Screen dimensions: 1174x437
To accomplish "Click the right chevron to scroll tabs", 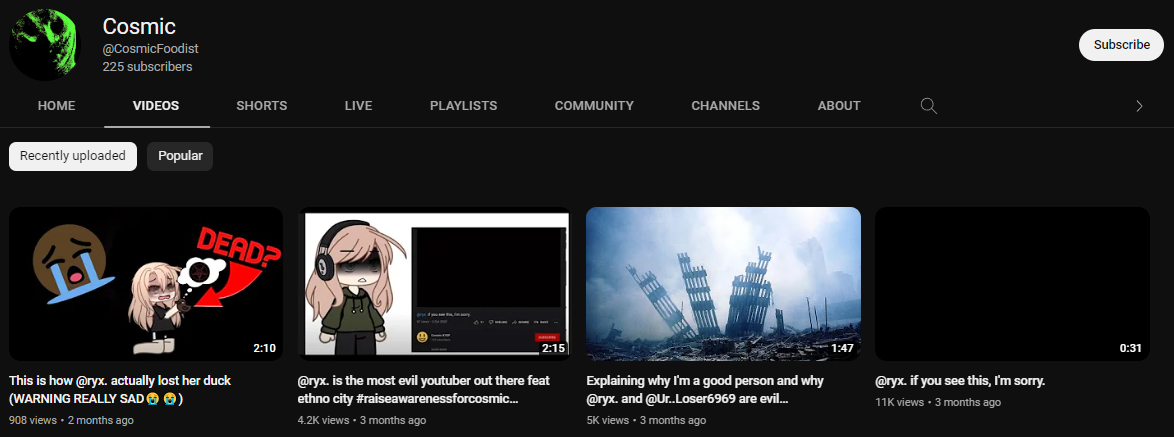I will click(1138, 106).
